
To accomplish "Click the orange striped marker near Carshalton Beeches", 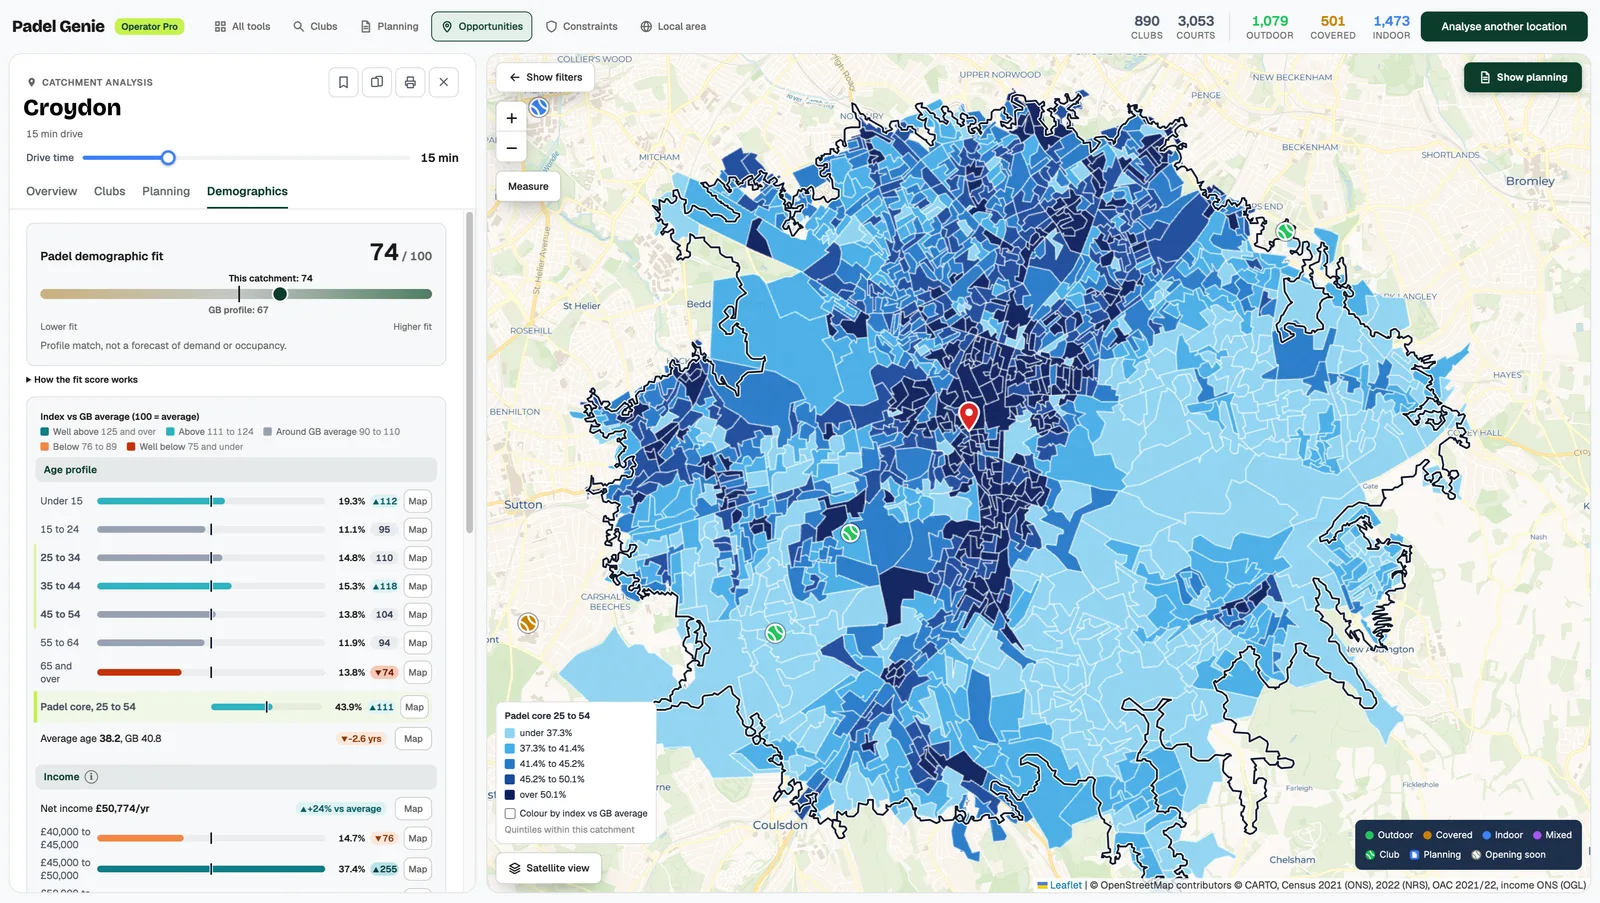I will tap(528, 623).
